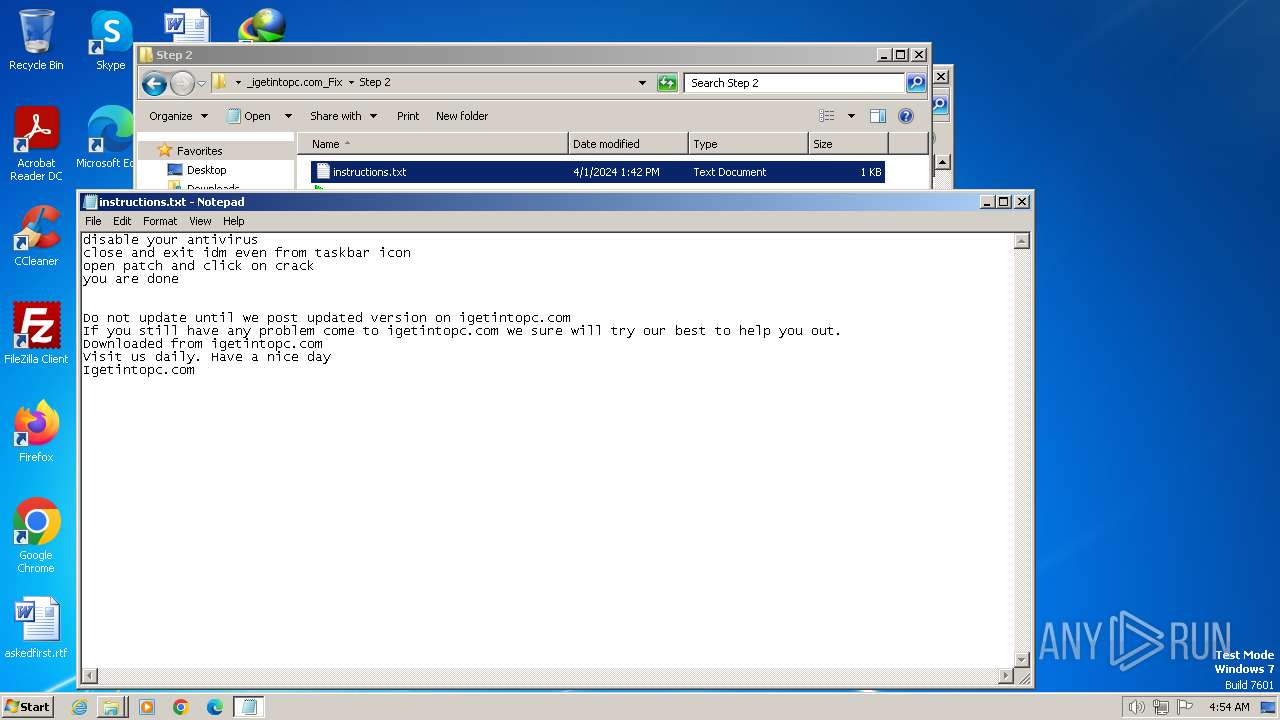
Task: Open the Share with dropdown
Action: [x=343, y=116]
